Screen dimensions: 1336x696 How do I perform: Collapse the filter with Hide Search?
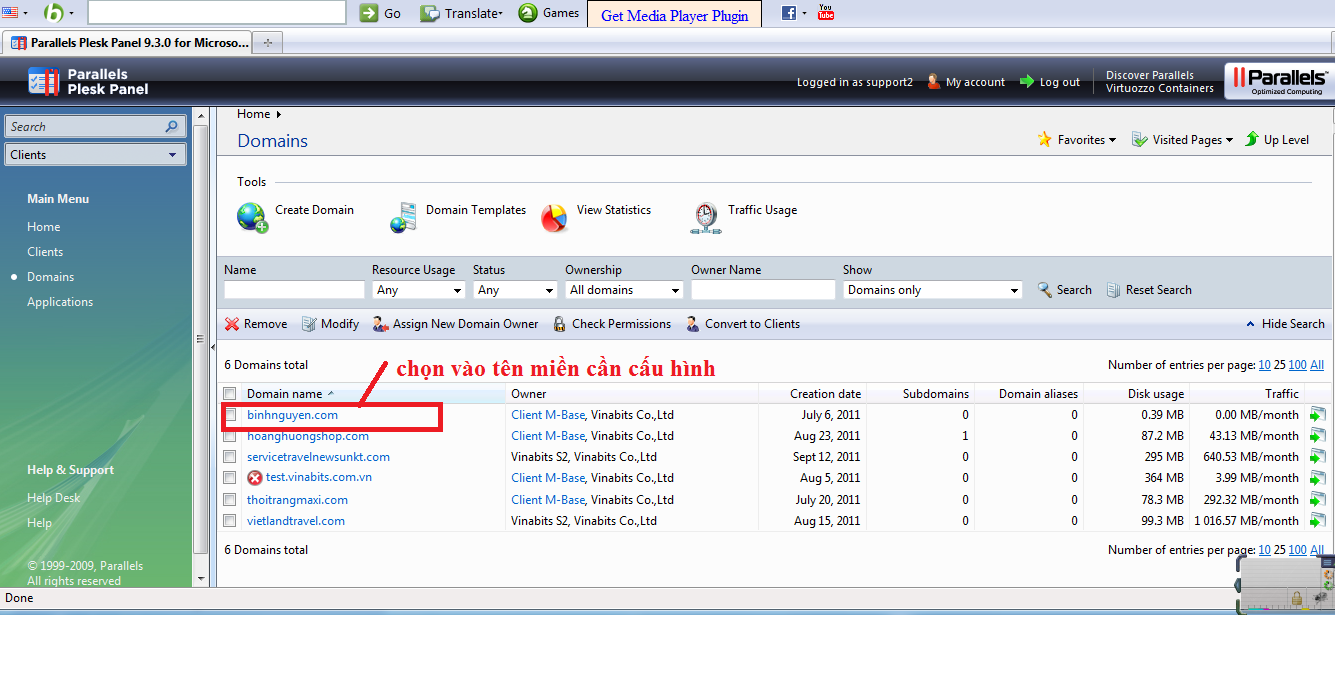click(1286, 324)
